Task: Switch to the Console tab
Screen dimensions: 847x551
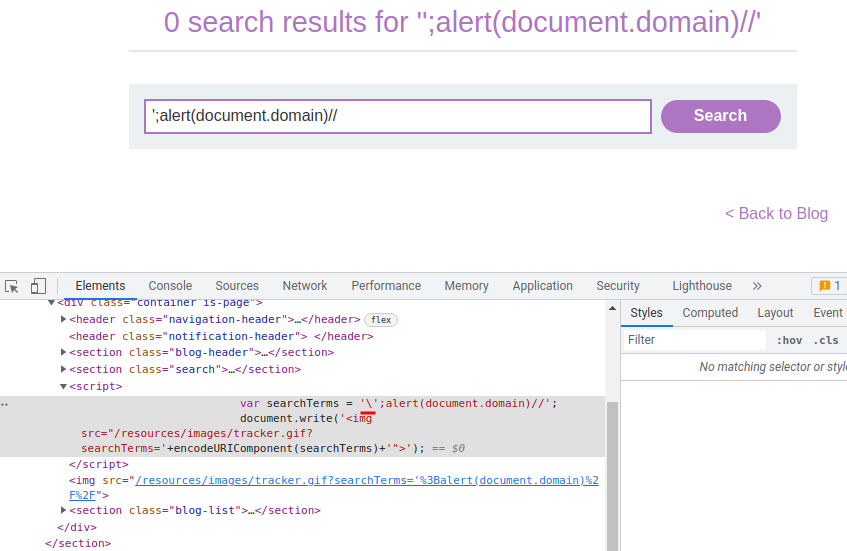Action: (170, 286)
